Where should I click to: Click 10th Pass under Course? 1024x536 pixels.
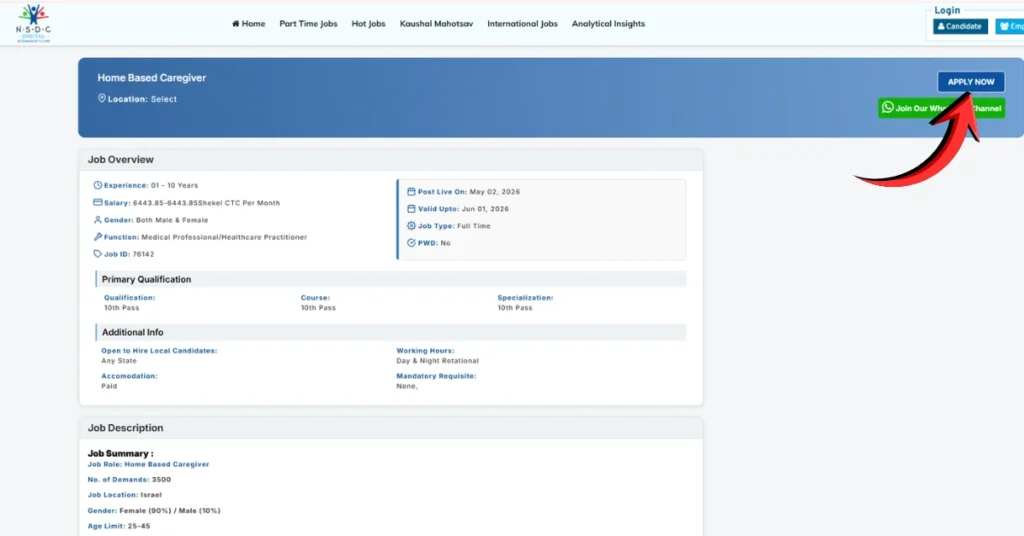pyautogui.click(x=318, y=307)
